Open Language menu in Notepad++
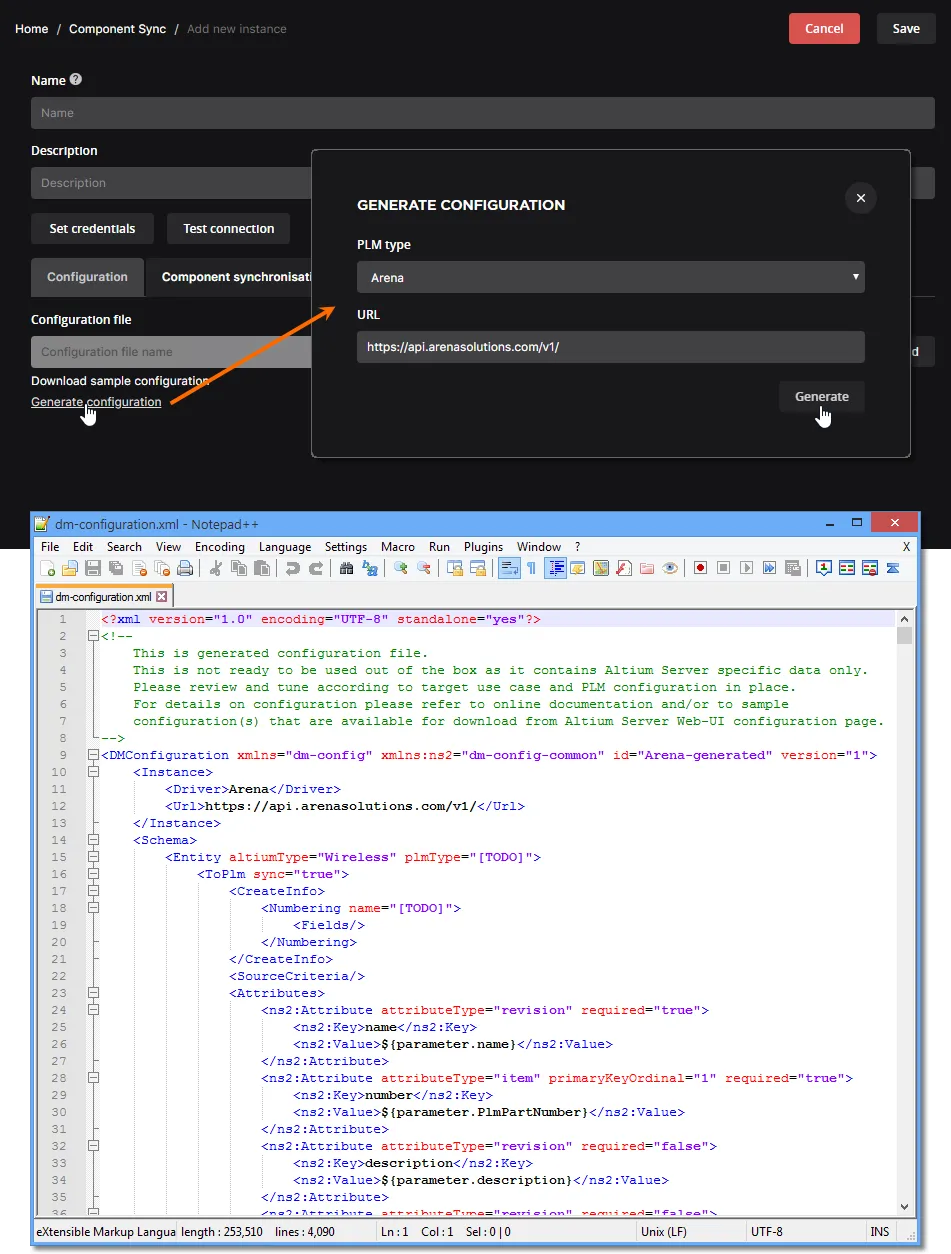Image resolution: width=951 pixels, height=1254 pixels. pos(285,547)
